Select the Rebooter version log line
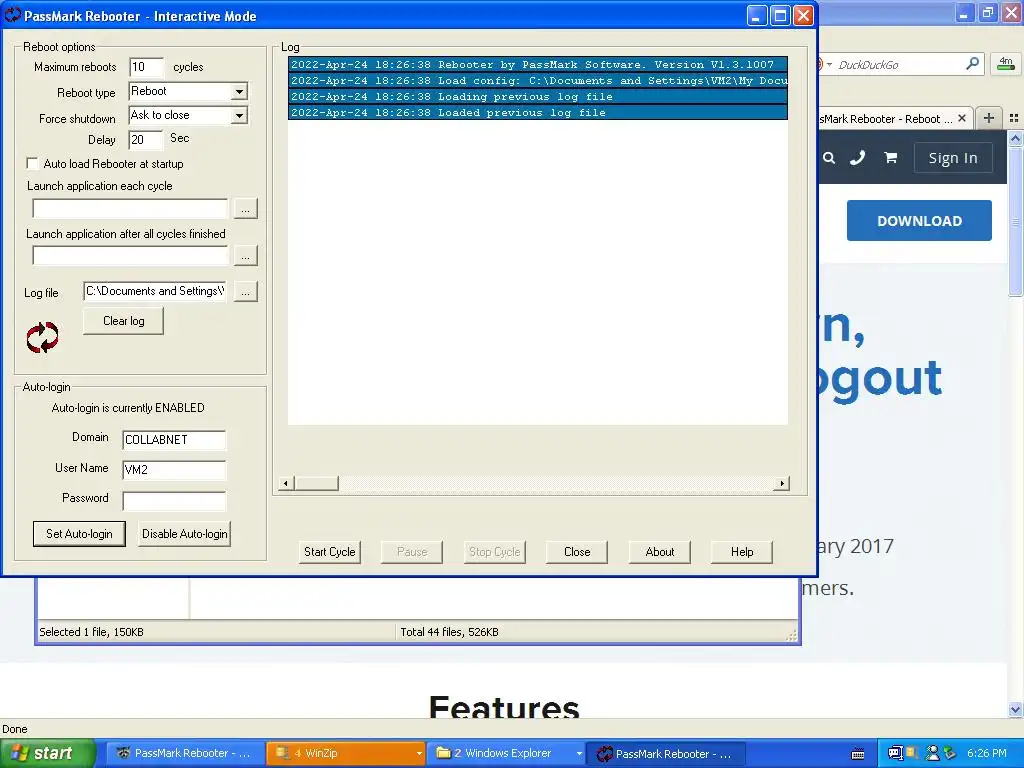 (537, 64)
